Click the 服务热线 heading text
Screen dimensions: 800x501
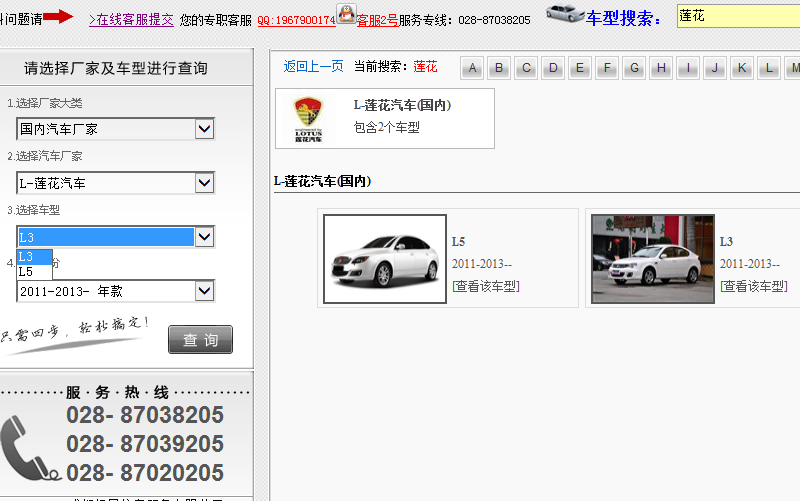coord(117,392)
